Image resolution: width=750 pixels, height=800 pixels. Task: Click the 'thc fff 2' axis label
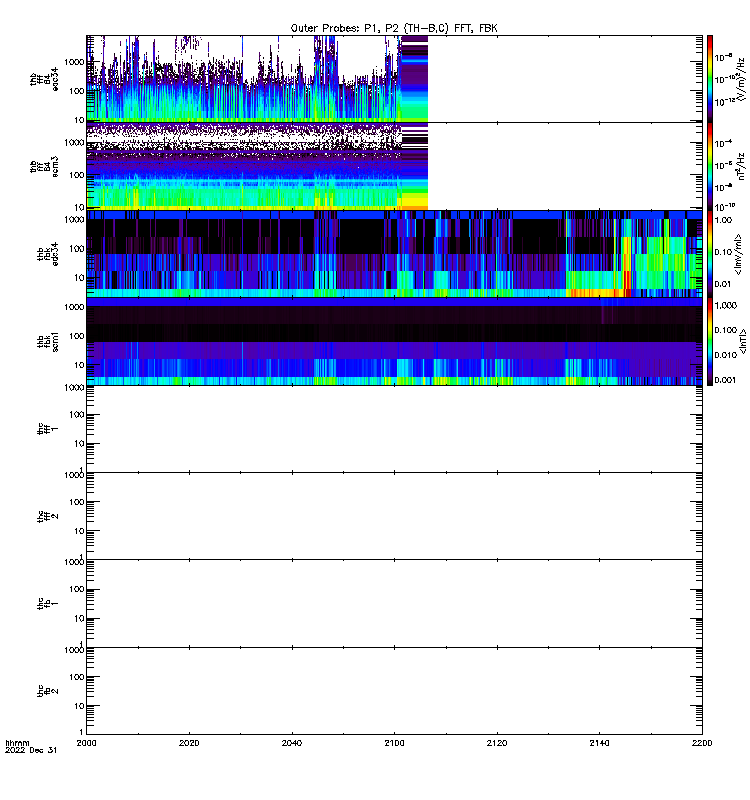pos(48,516)
